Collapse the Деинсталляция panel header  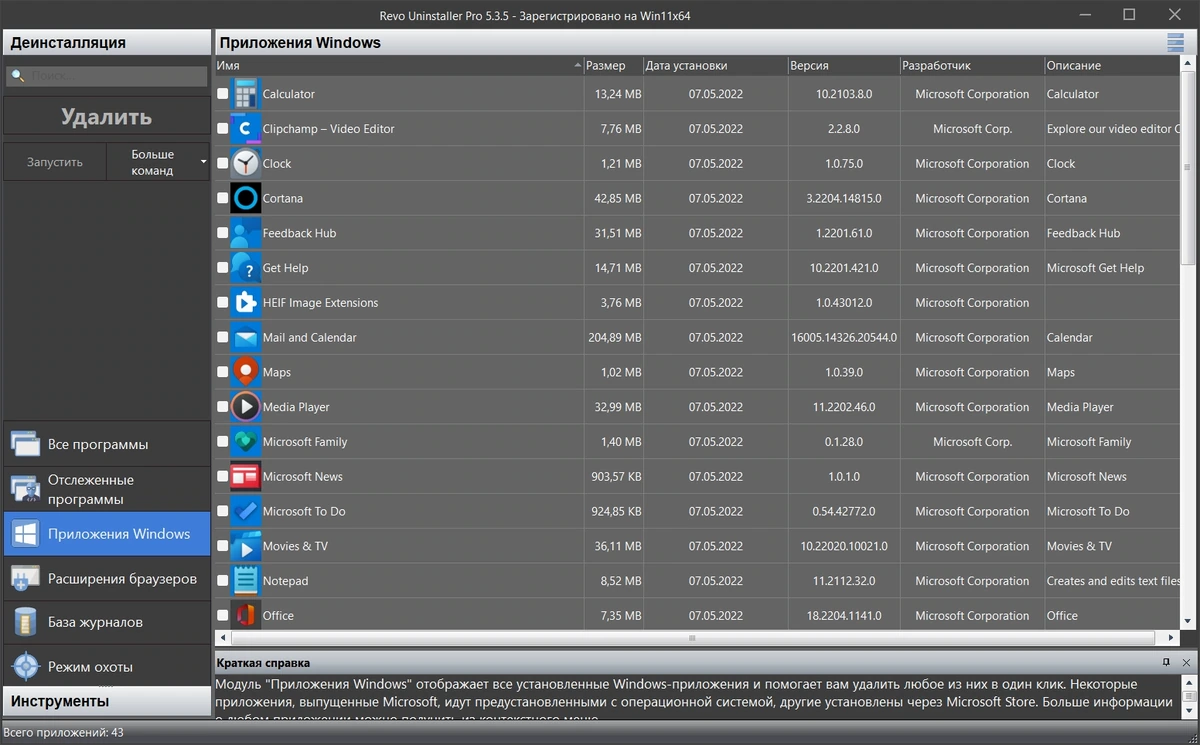106,42
